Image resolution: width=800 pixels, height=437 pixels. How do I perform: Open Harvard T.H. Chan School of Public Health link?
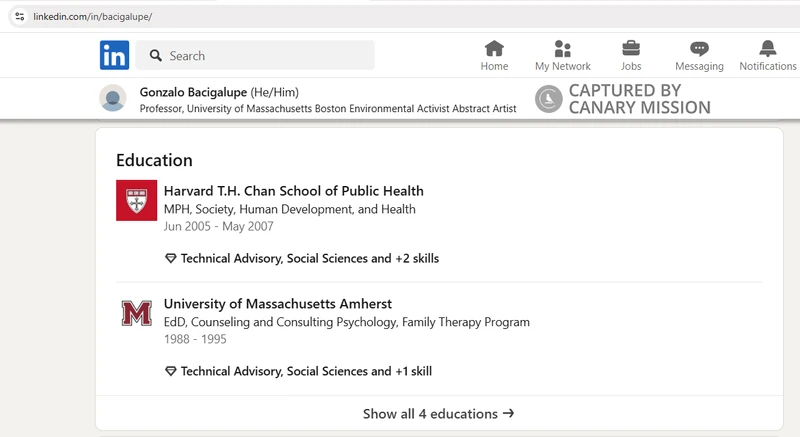coord(293,191)
